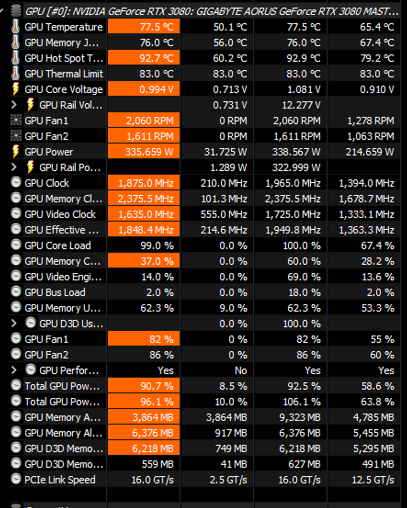Click circle icon beside GPU Bus Load
Screen dimensions: 407x508
click(x=16, y=292)
